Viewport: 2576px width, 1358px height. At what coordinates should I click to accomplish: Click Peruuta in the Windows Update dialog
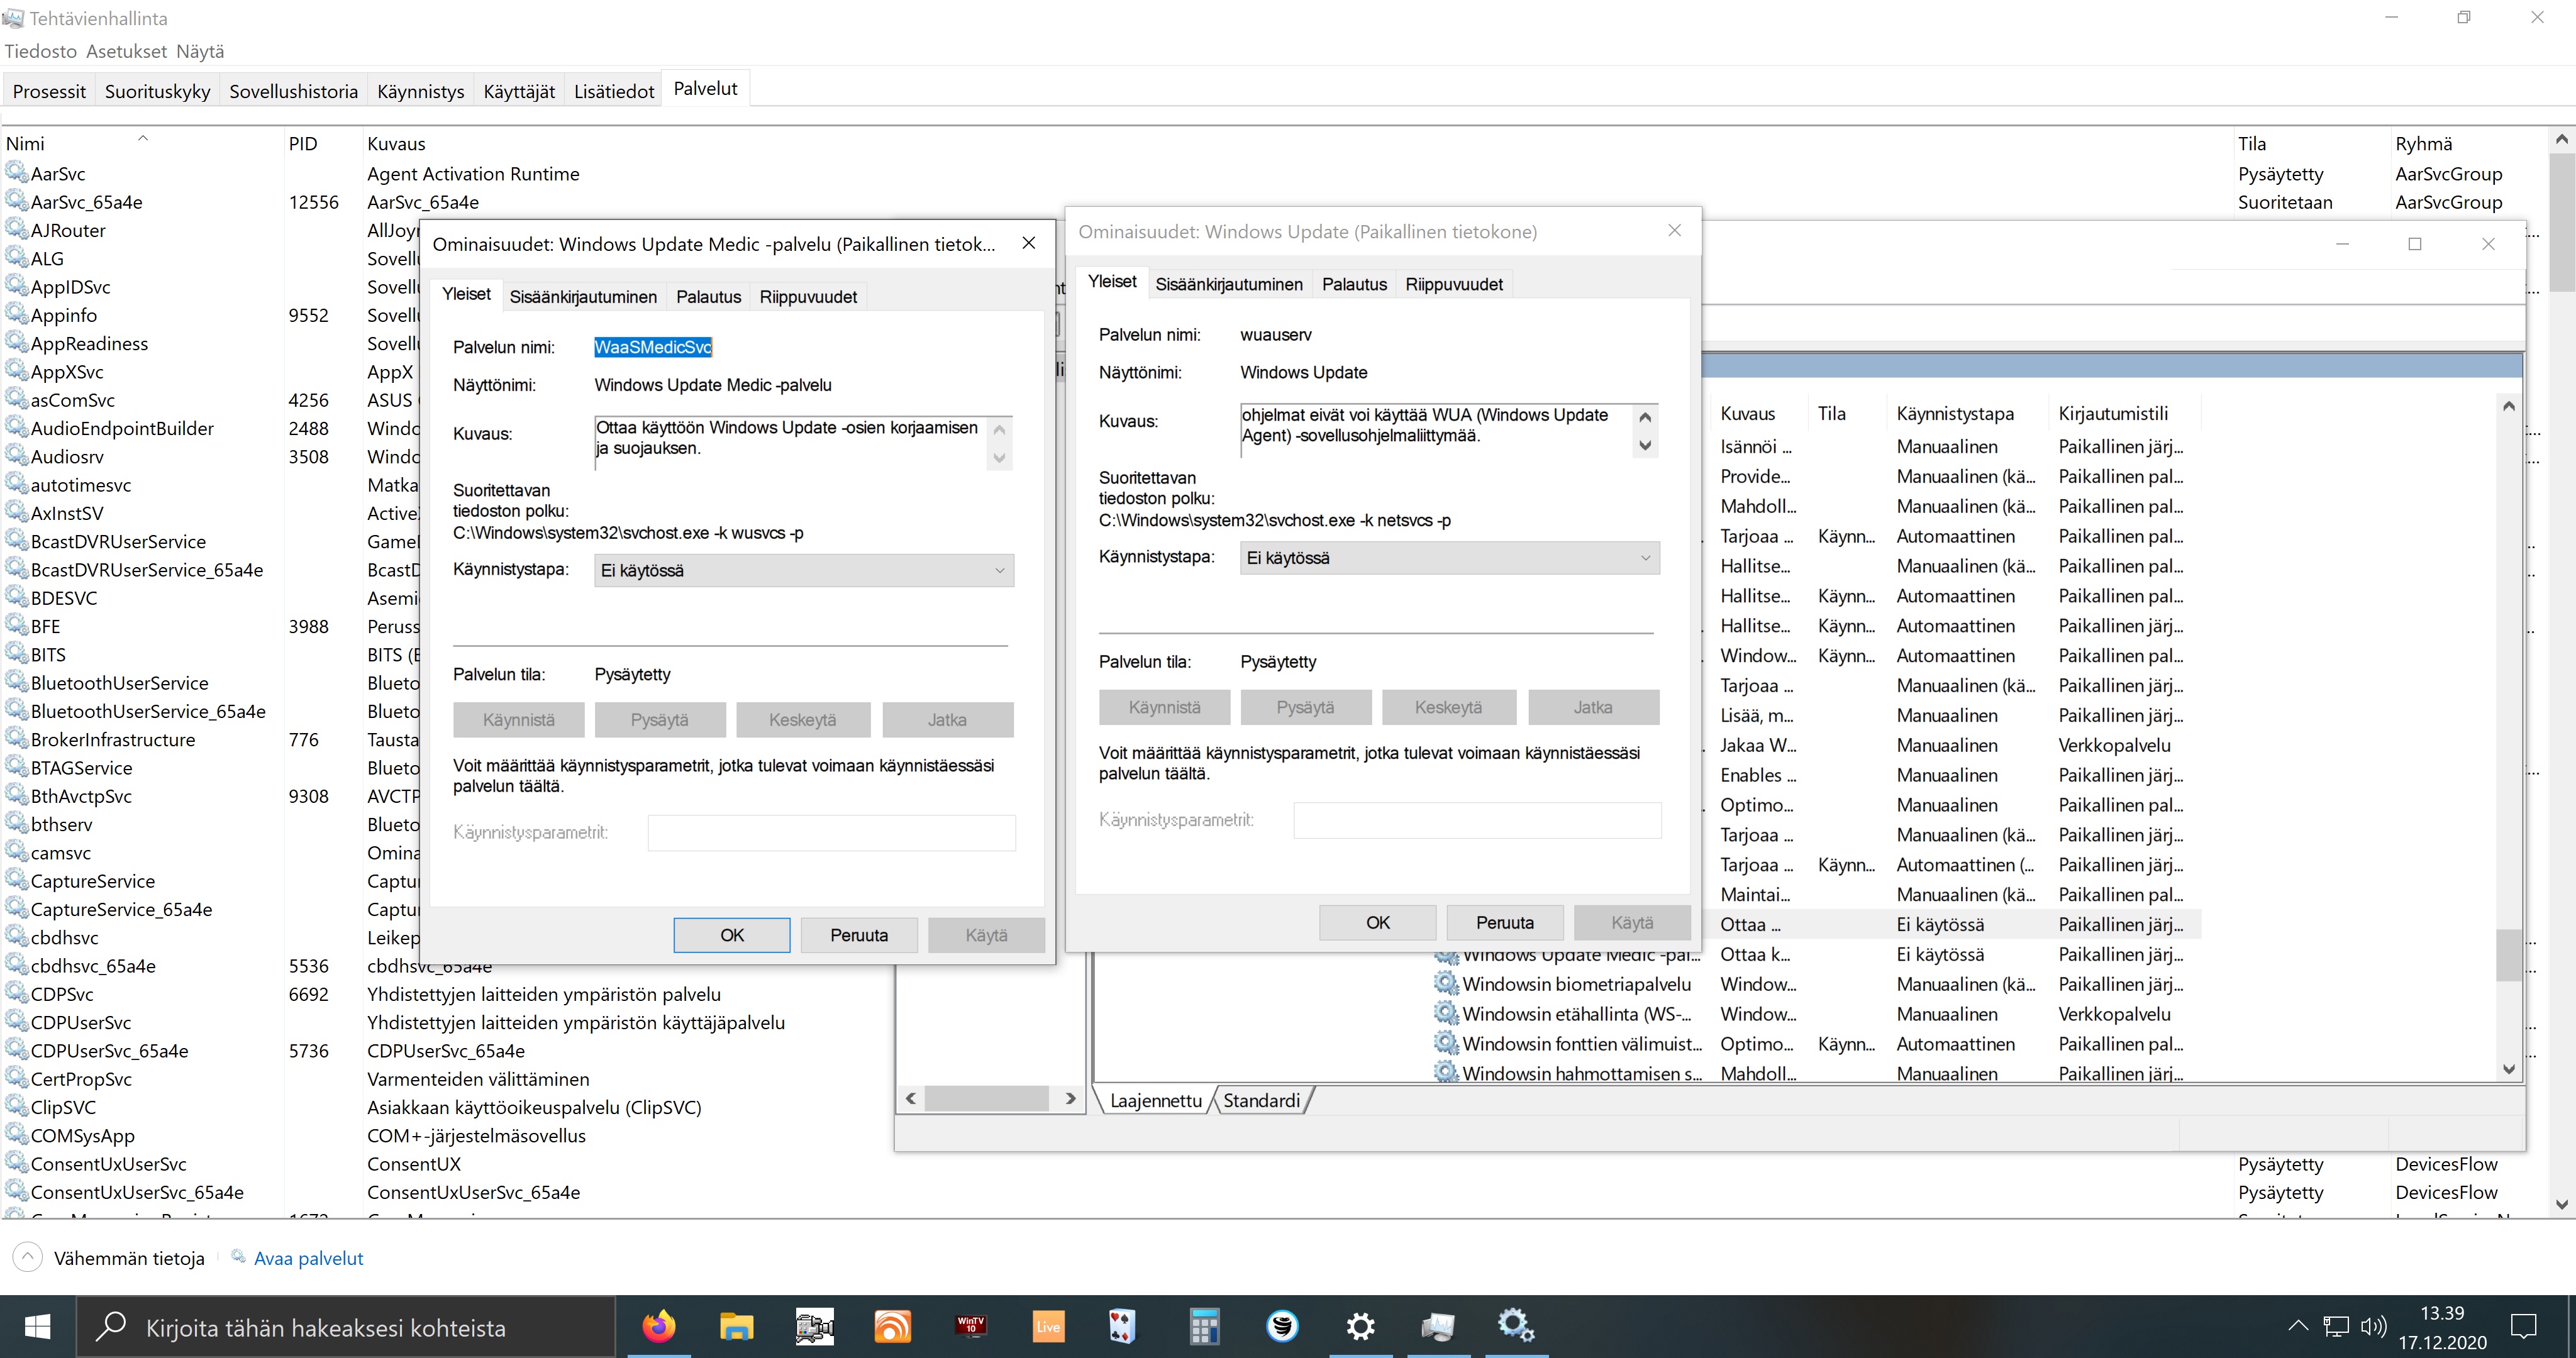(1504, 922)
